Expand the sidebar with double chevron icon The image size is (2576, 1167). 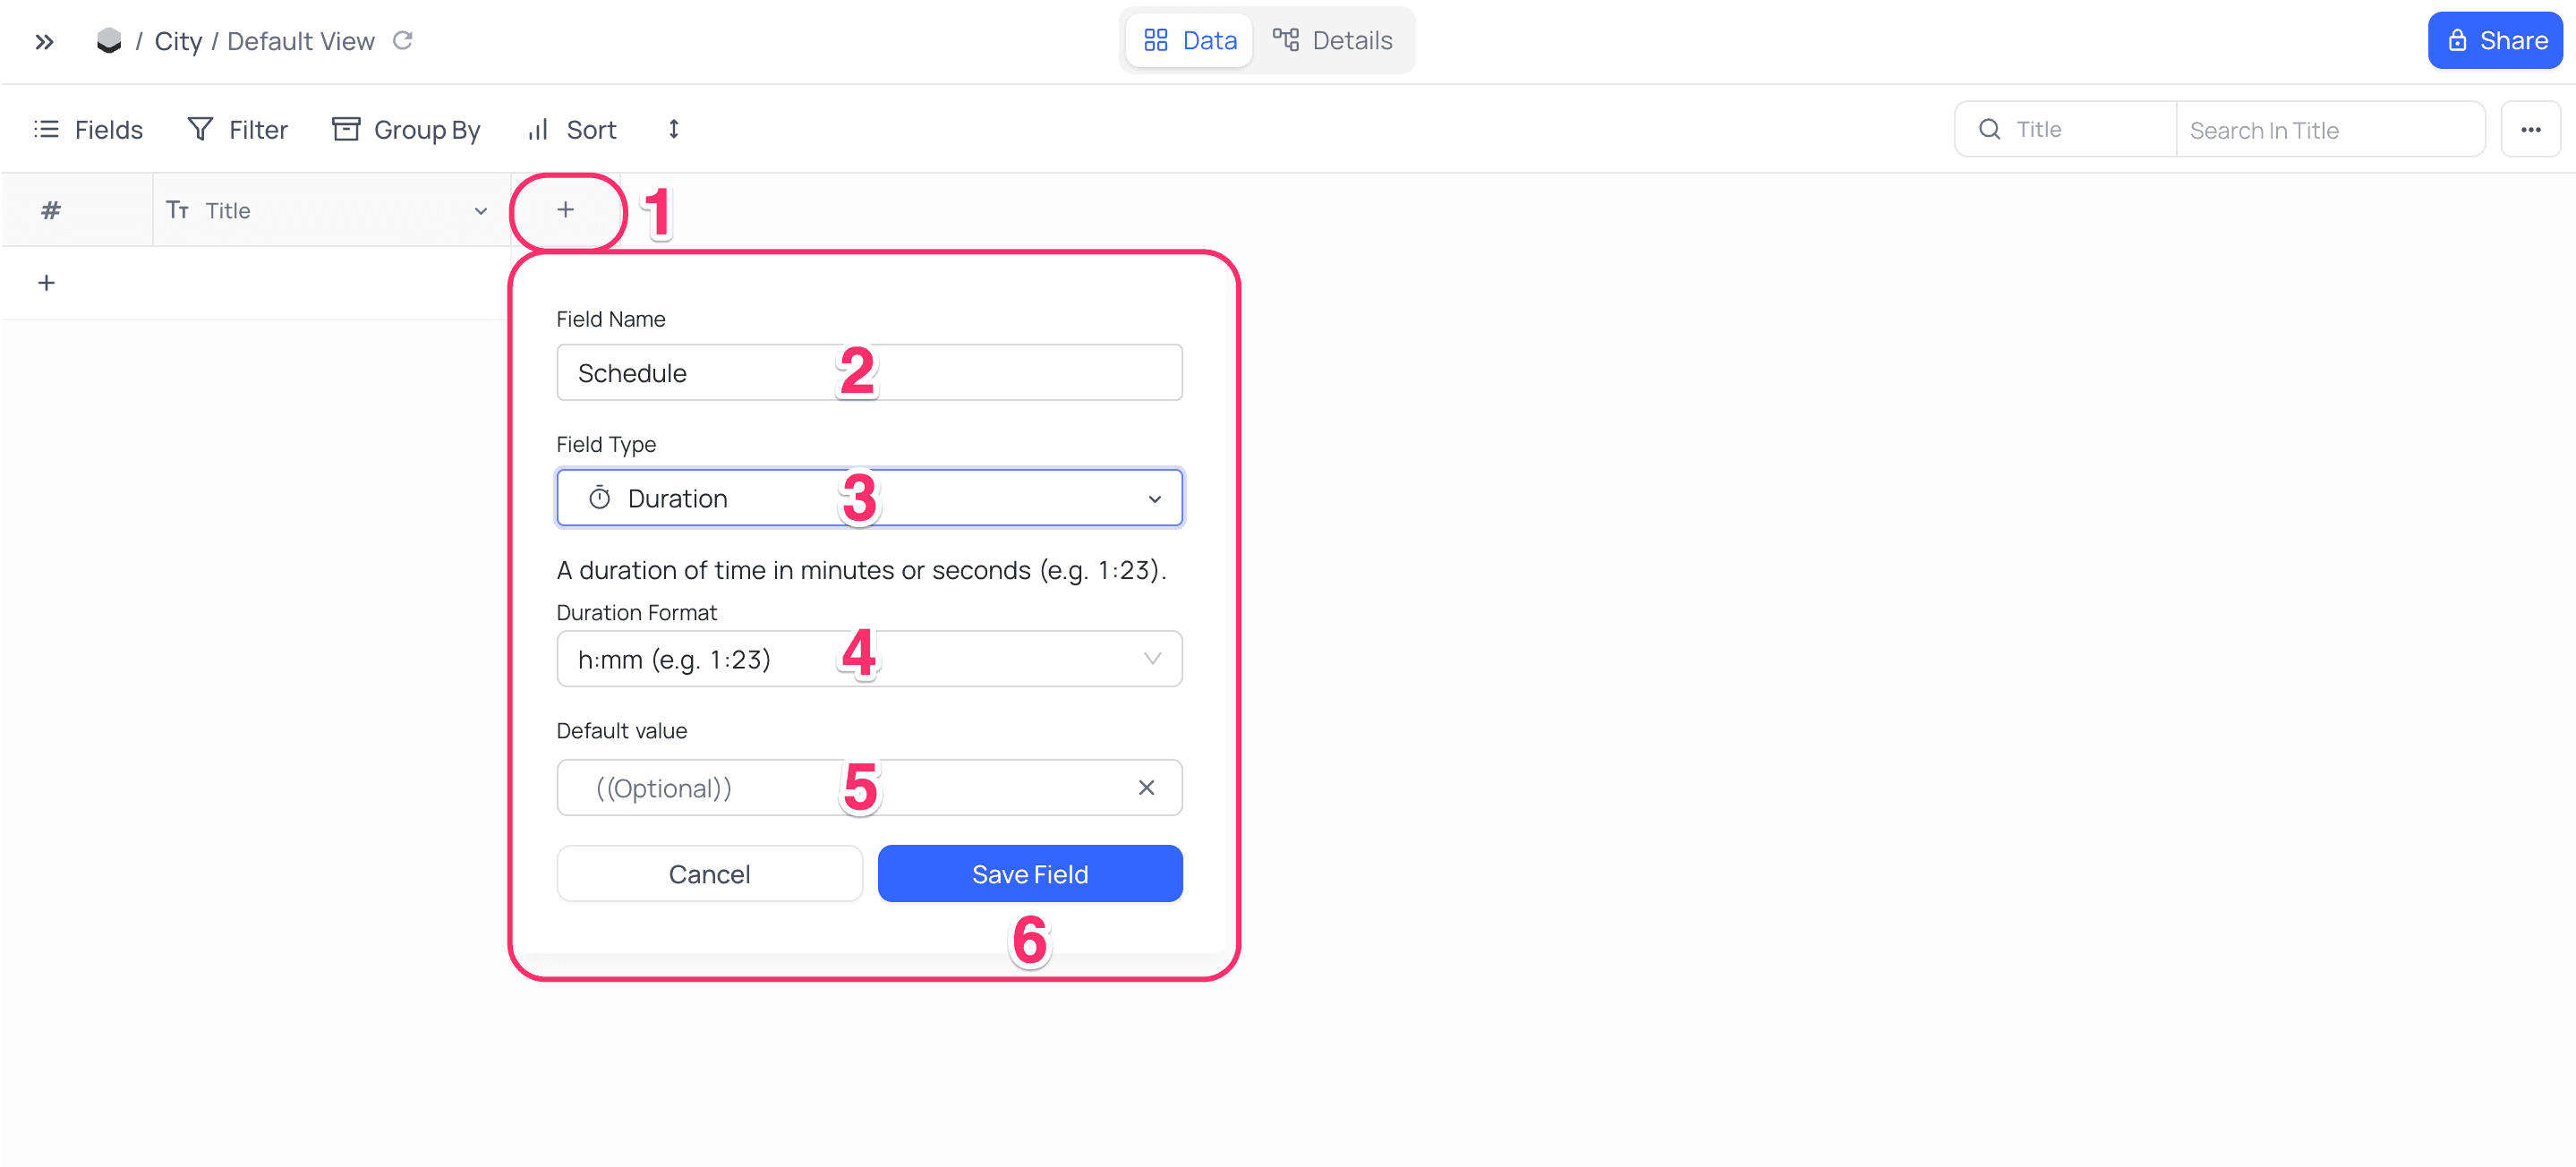tap(44, 41)
